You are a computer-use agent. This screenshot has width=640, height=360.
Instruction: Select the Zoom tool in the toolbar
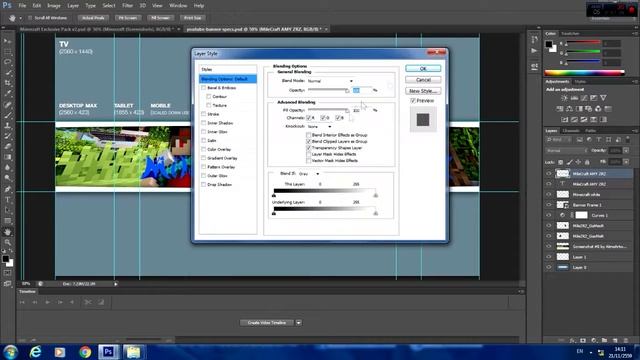coord(7,242)
